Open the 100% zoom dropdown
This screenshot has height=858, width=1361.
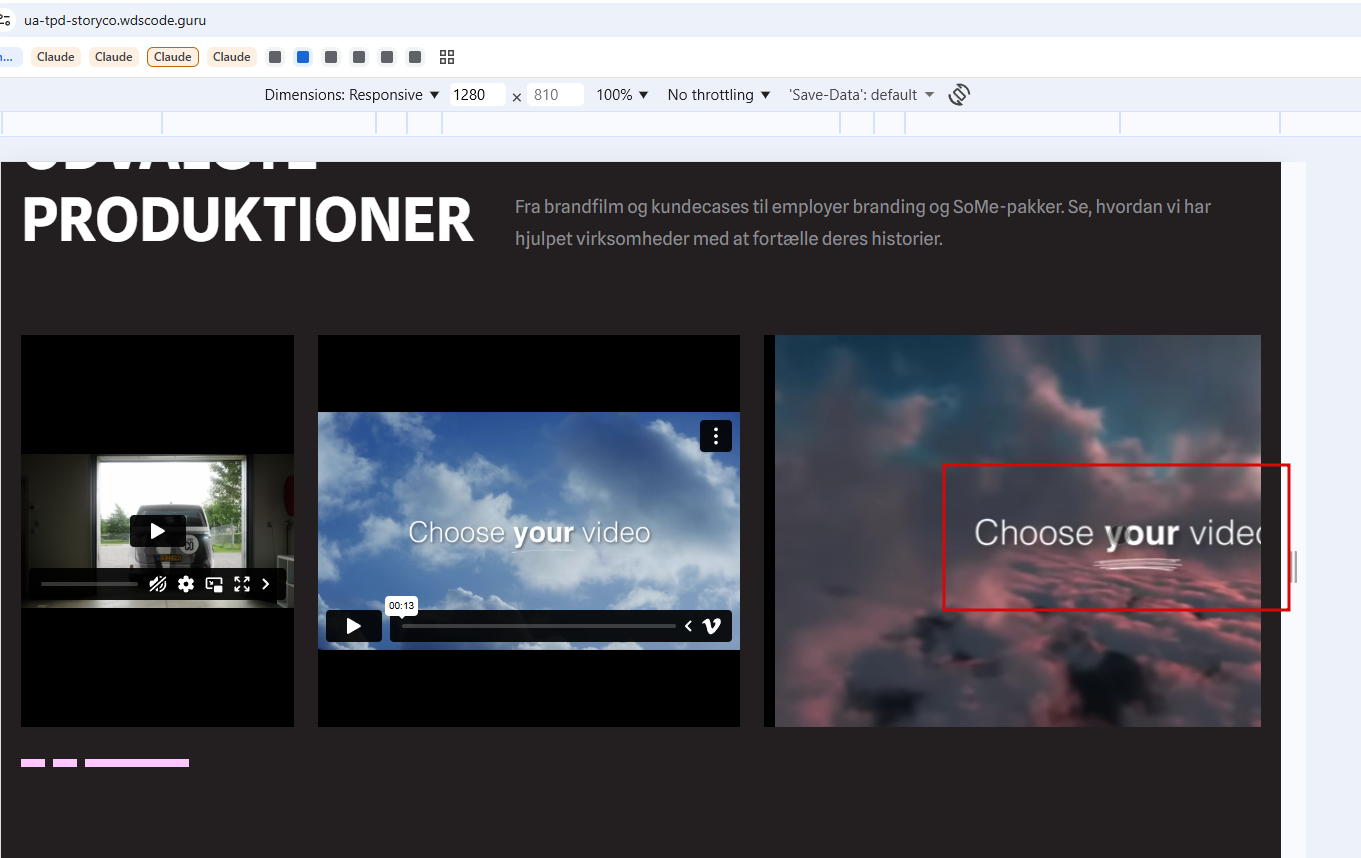622,95
